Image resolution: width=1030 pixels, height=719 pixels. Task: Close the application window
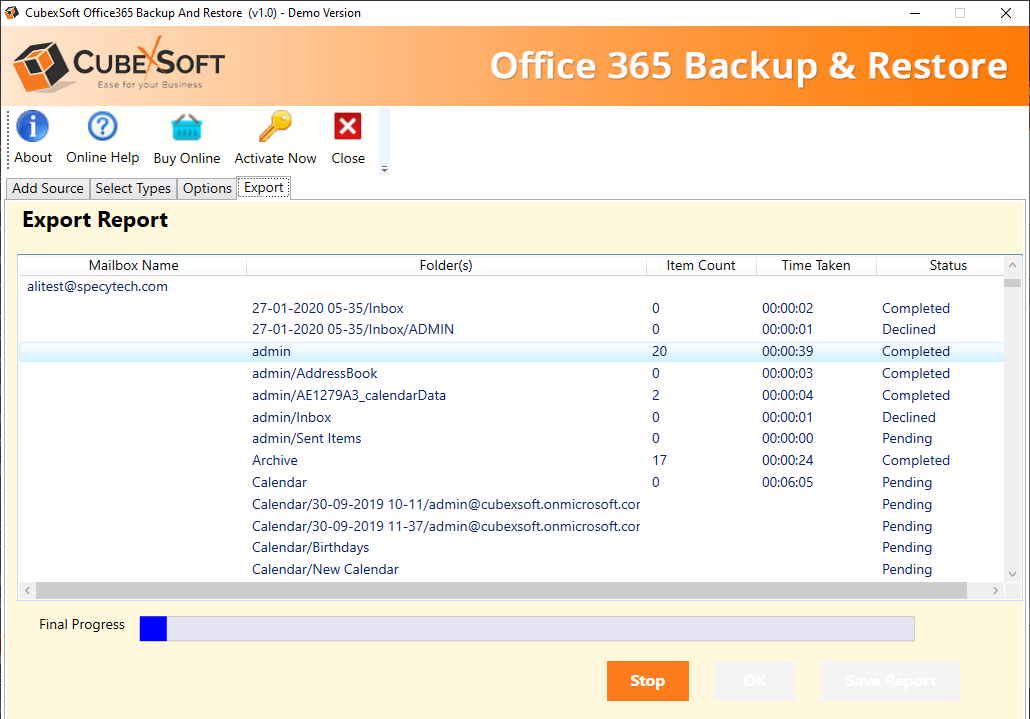[x=1006, y=13]
